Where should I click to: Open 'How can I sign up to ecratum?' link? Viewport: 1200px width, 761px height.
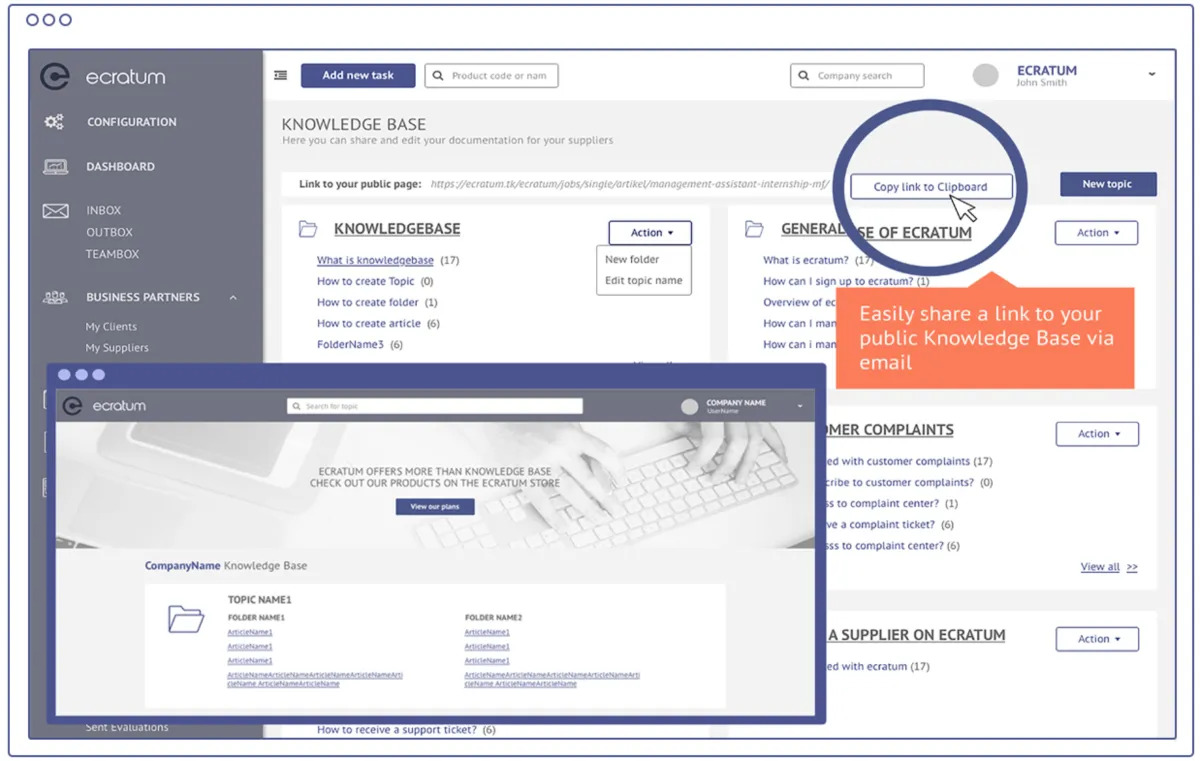838,282
